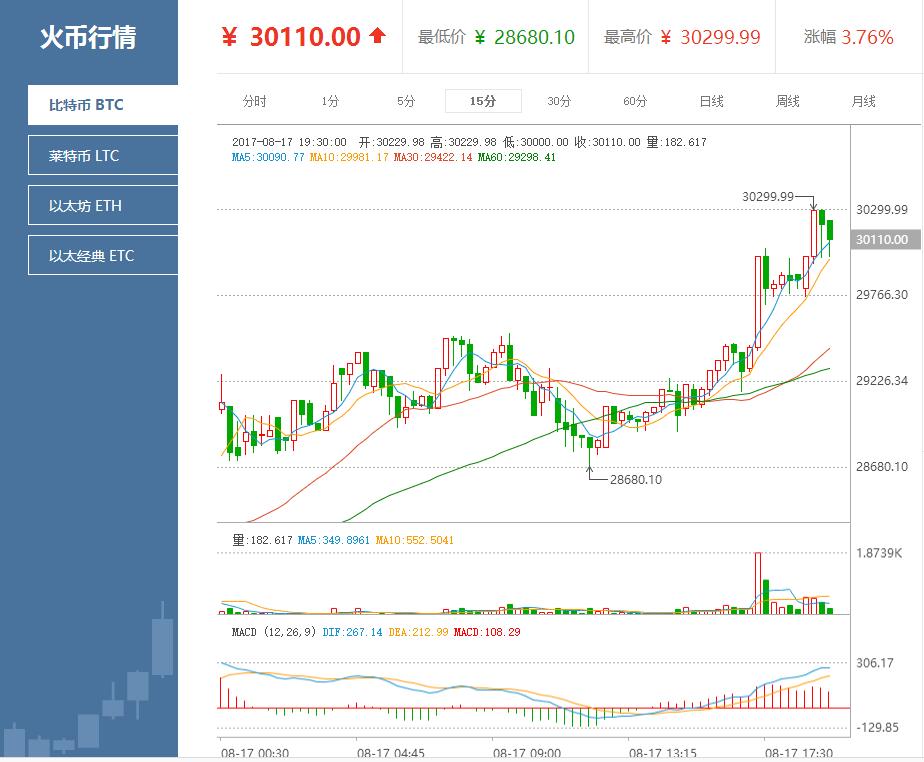Screen dimensions: 924x762
Task: Switch chart to 分时 view
Action: pos(254,101)
